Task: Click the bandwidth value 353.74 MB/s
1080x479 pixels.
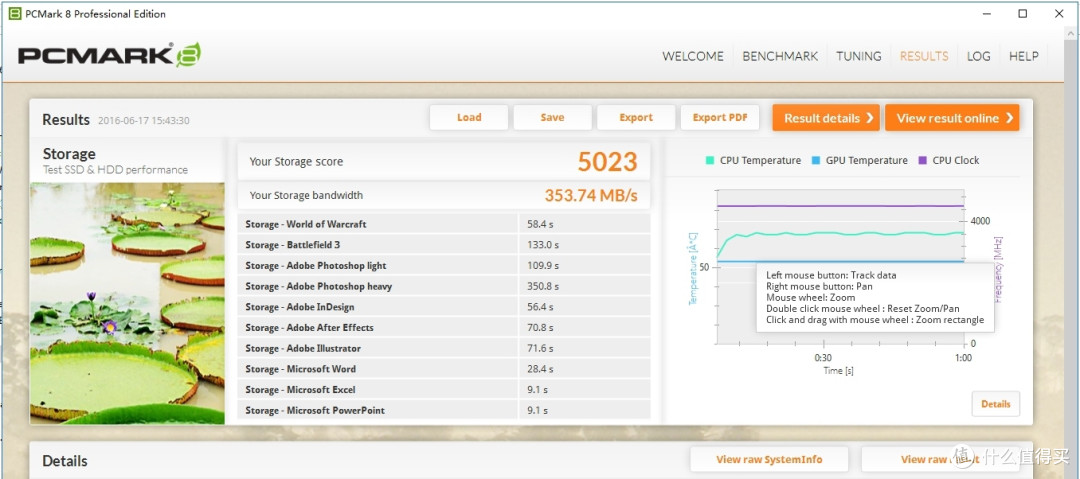Action: point(591,195)
